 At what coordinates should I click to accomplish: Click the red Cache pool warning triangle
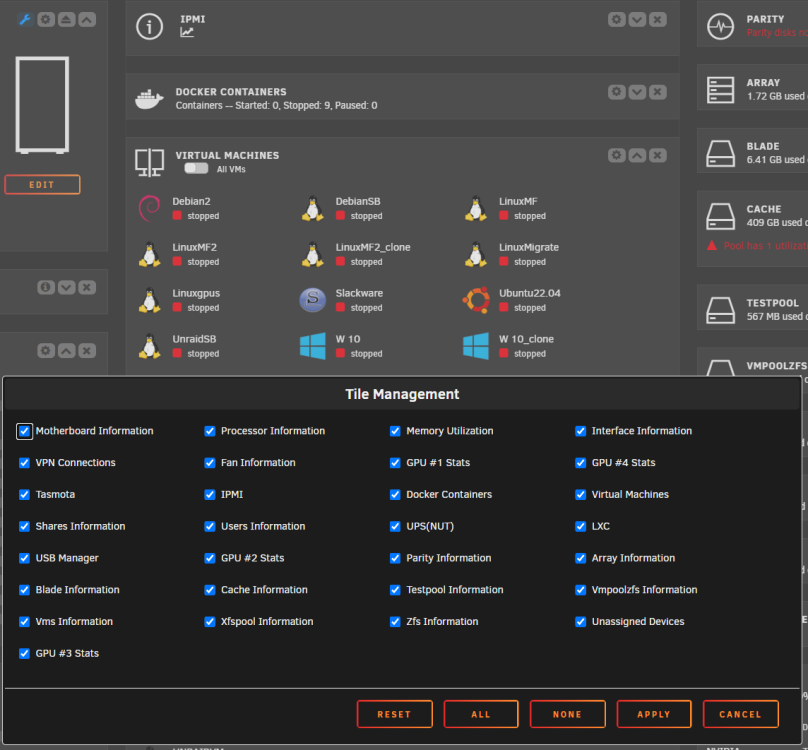[712, 245]
